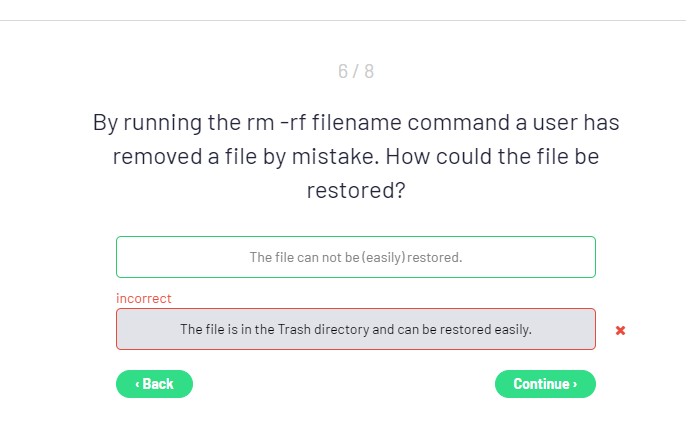
Task: Click the red X incorrect icon
Action: click(620, 330)
